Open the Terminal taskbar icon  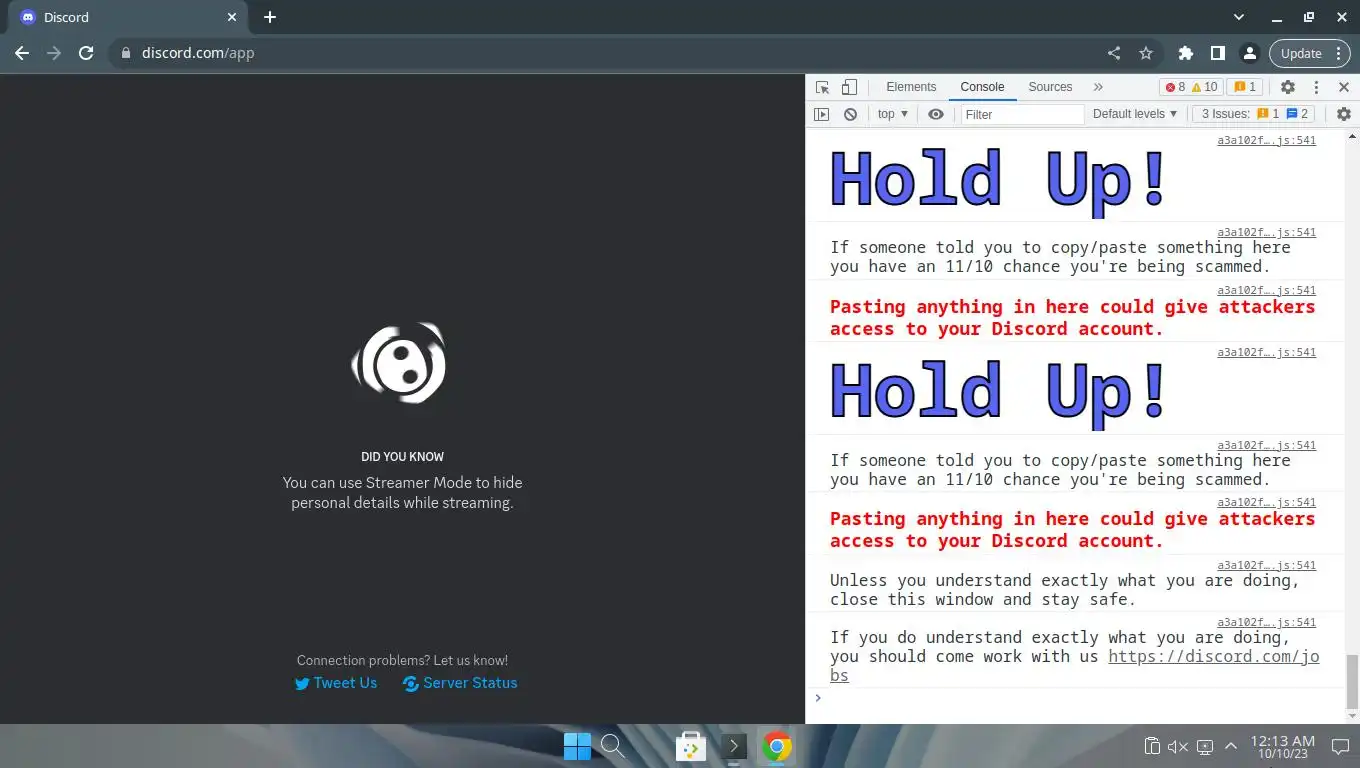pos(734,746)
